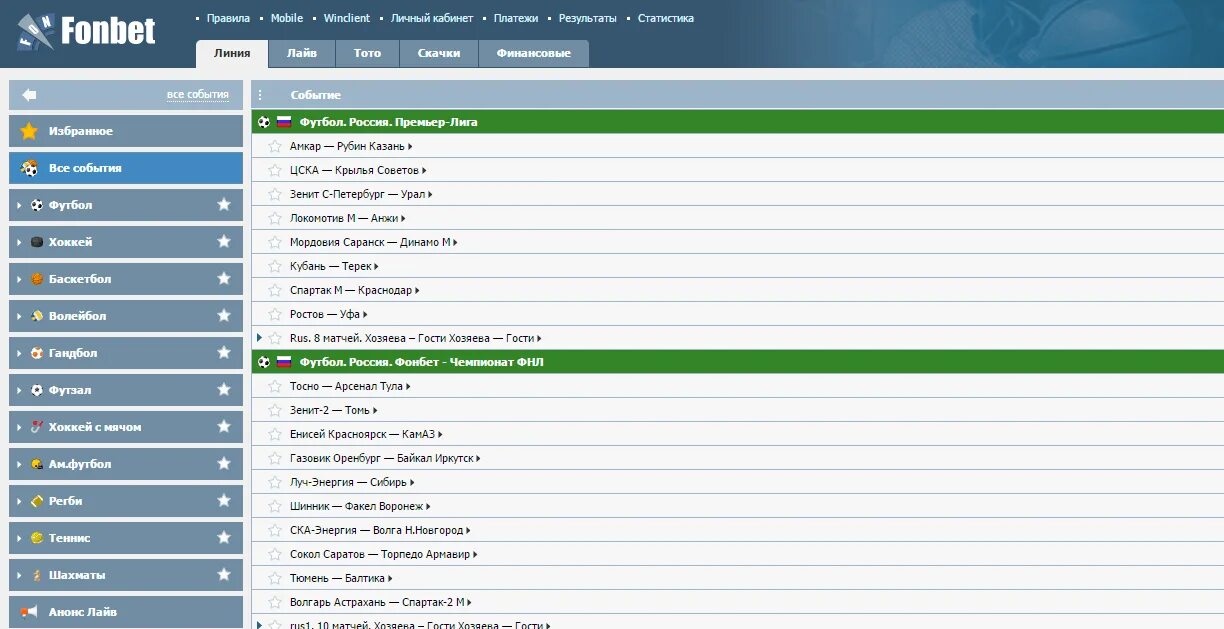Click the Событие column header
This screenshot has width=1224, height=629.
pos(316,95)
